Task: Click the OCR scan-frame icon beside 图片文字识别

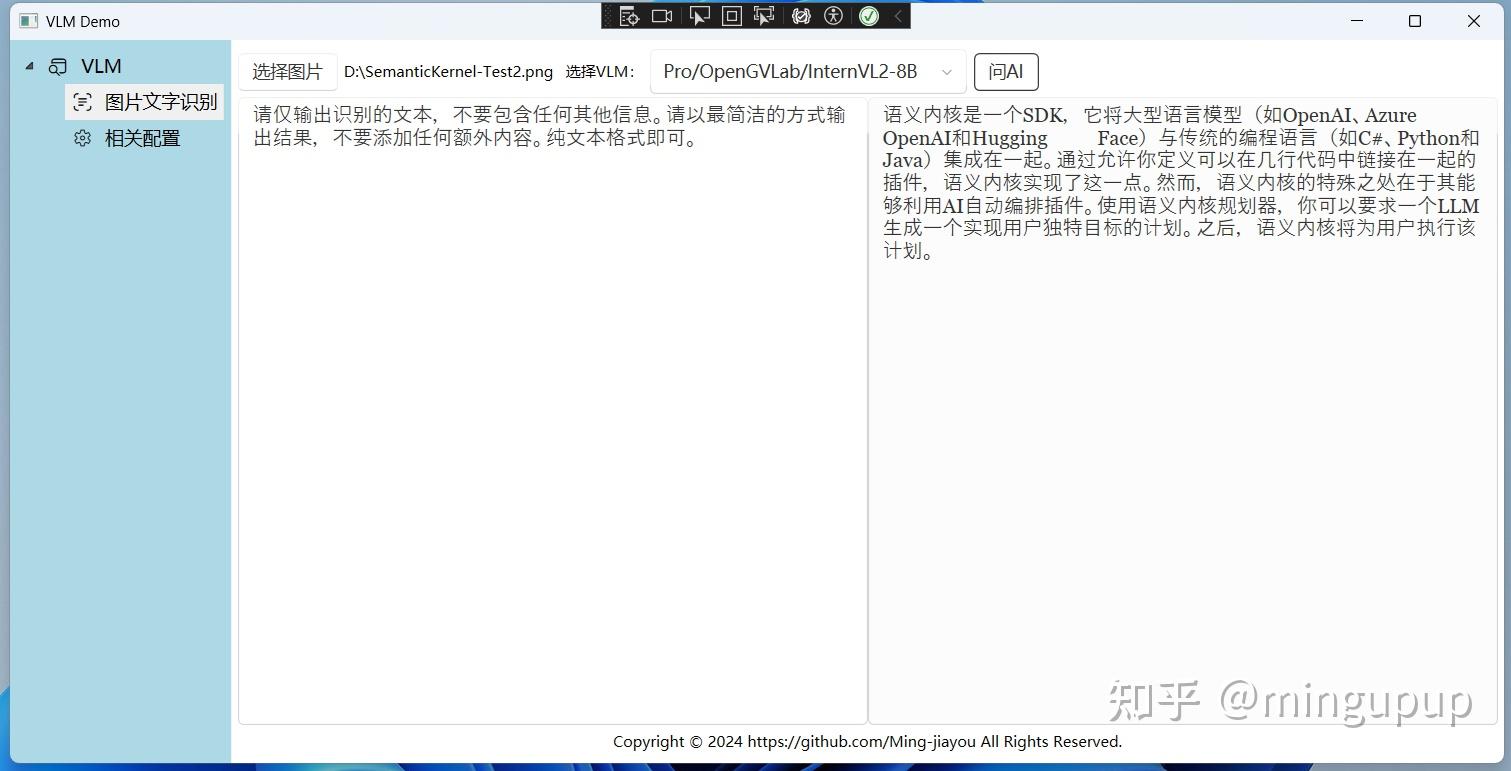Action: coord(82,101)
